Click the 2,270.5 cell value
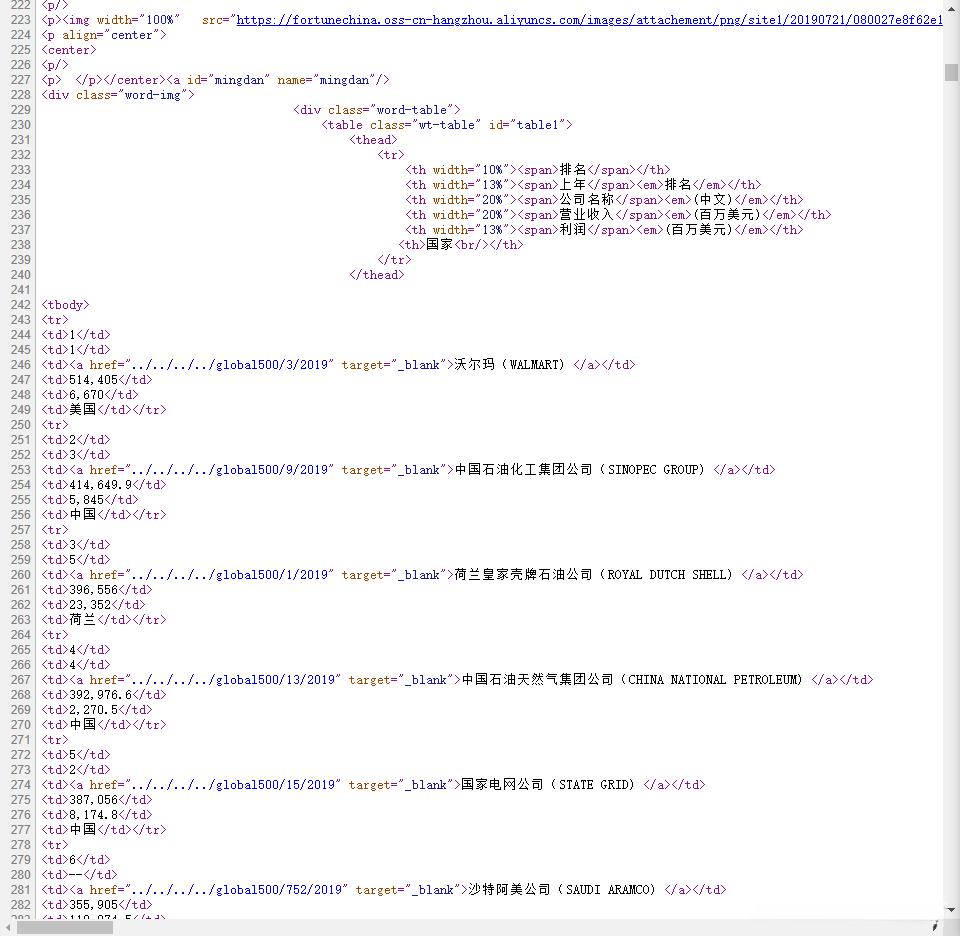This screenshot has width=960, height=936. tap(93, 710)
